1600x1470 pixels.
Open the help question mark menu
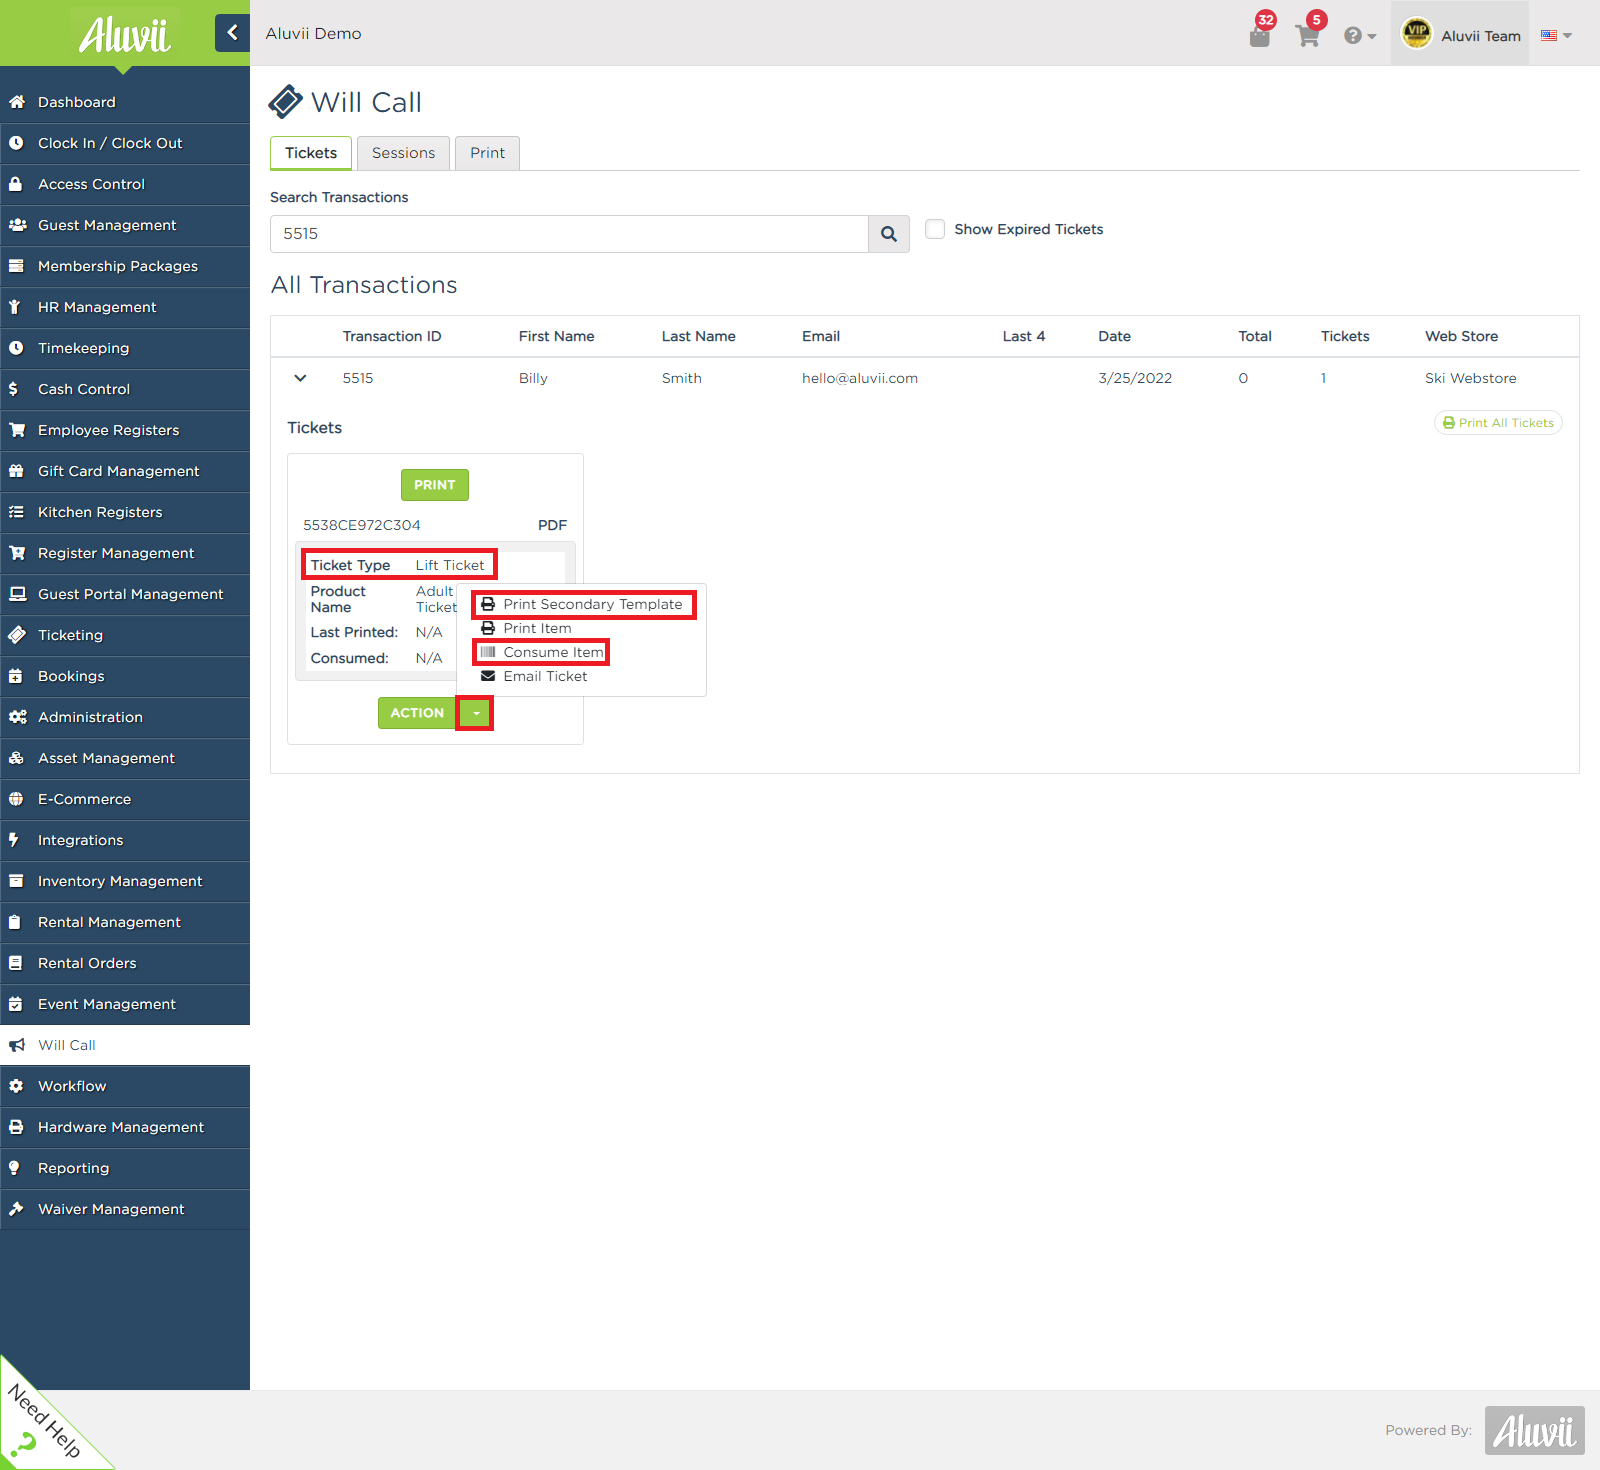1360,36
